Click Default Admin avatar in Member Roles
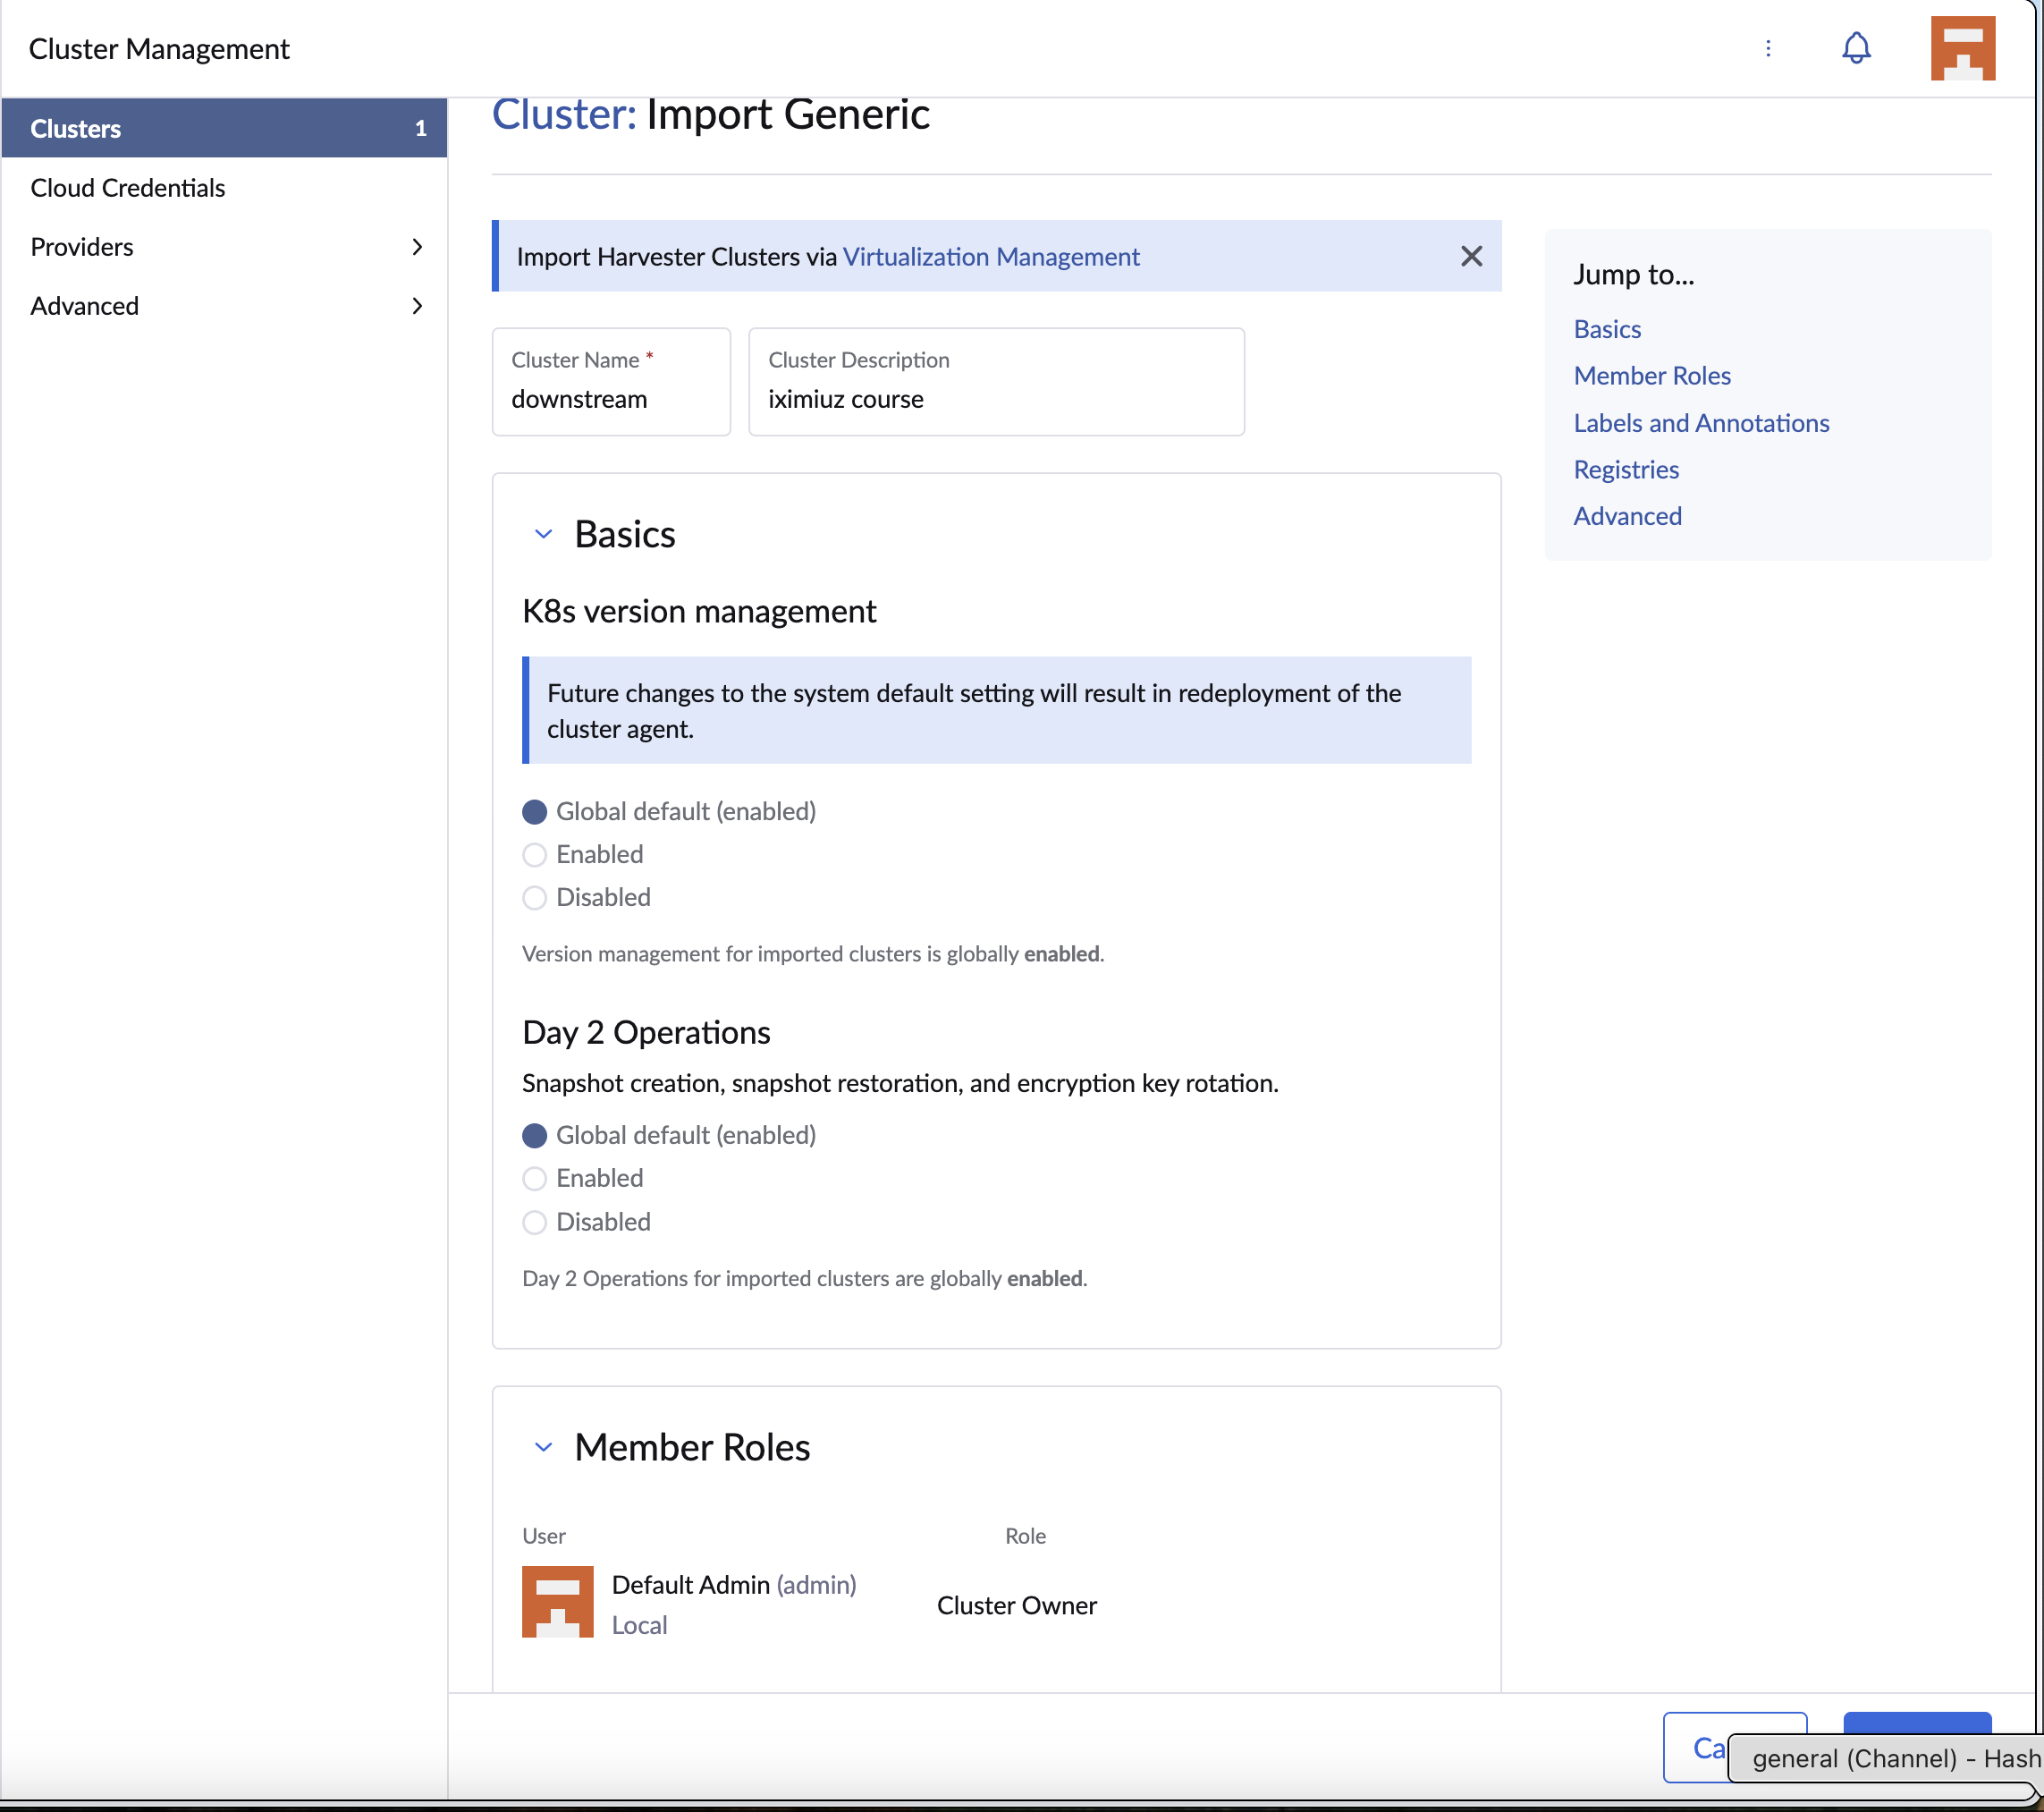 tap(557, 1601)
